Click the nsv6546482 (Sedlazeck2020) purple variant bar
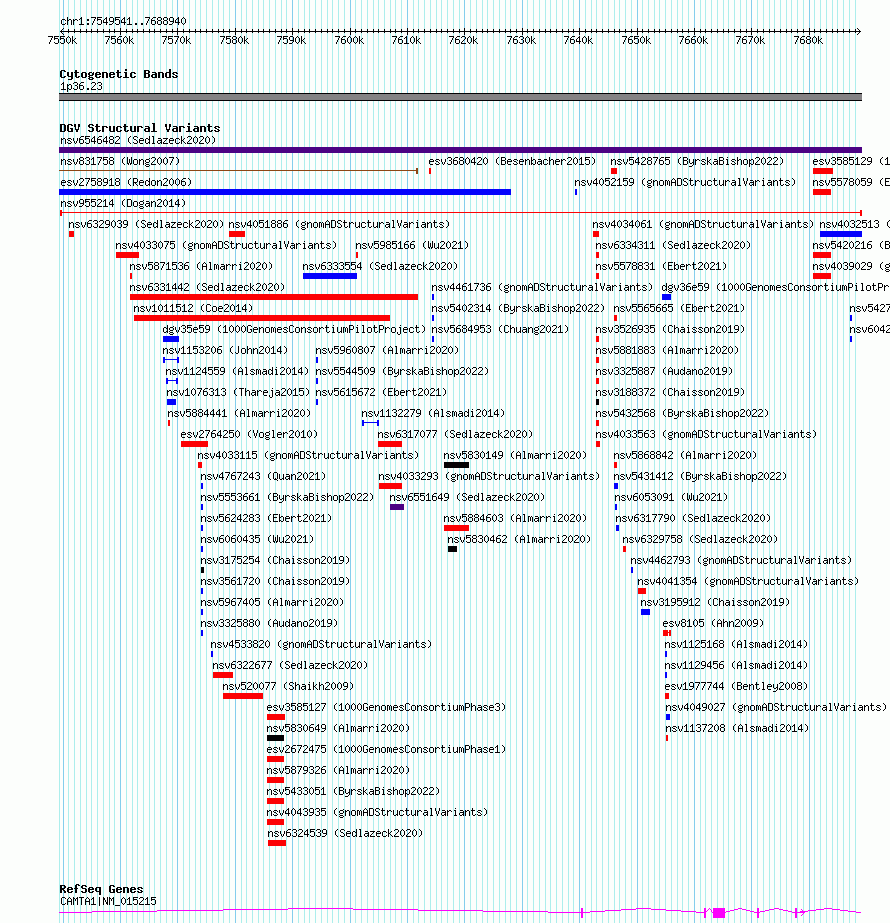 (x=460, y=150)
